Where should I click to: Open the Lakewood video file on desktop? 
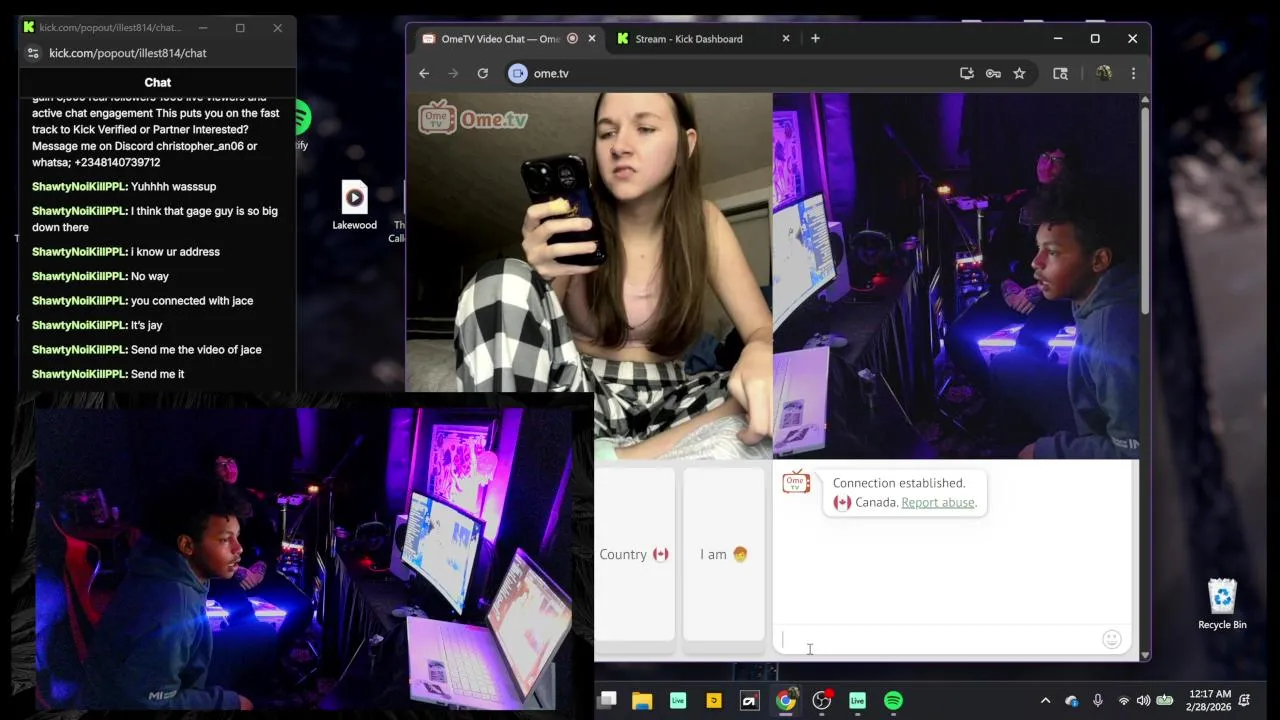click(x=355, y=205)
